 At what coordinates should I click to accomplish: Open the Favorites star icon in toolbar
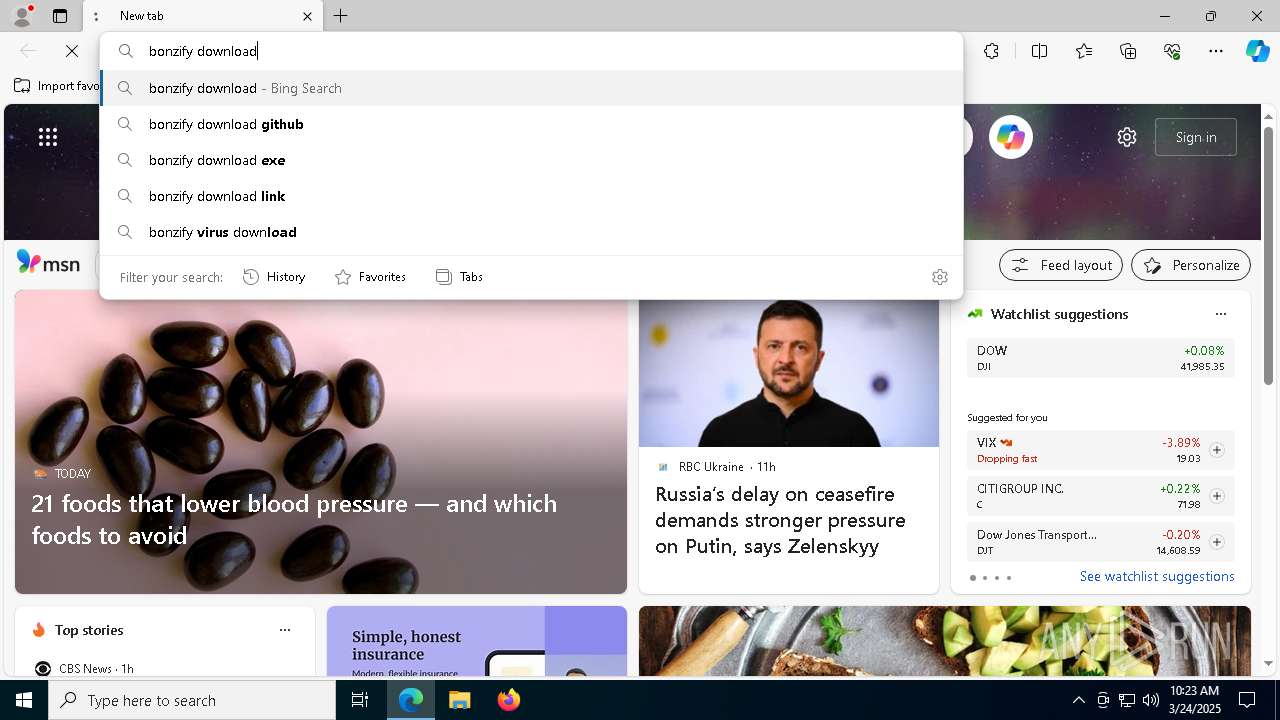click(x=1084, y=51)
